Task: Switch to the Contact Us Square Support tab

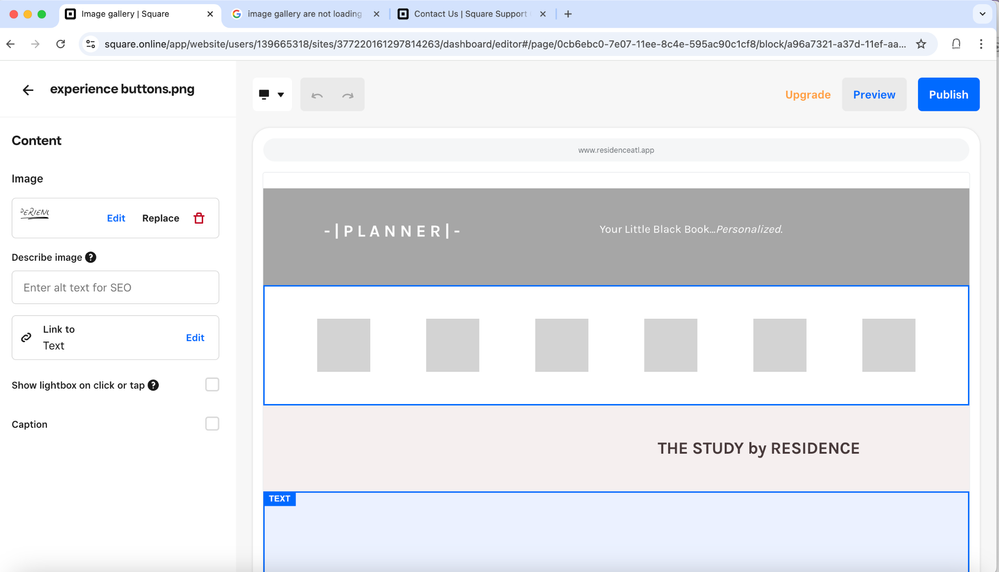Action: click(469, 14)
